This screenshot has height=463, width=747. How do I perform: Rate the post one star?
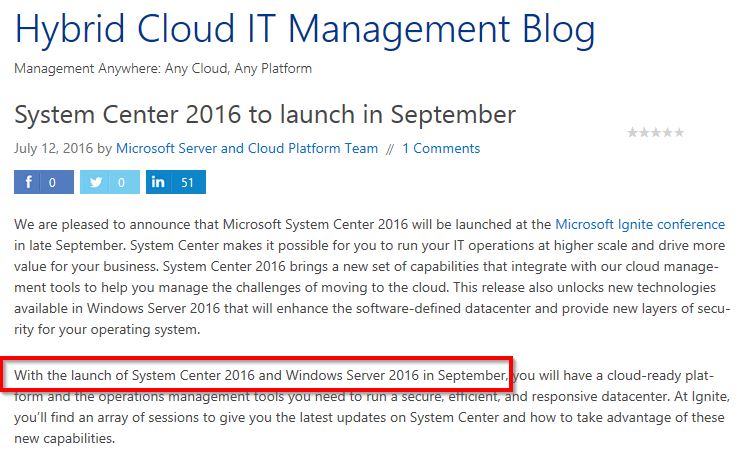[632, 132]
